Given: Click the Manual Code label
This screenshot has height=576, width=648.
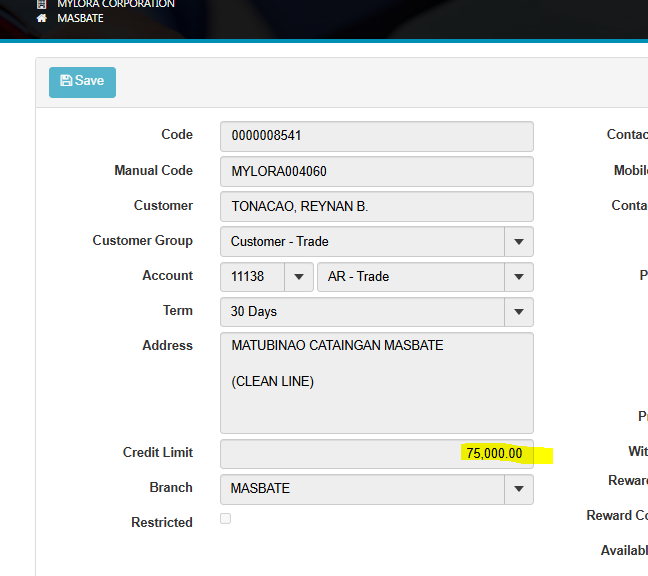Looking at the screenshot, I should [x=153, y=170].
